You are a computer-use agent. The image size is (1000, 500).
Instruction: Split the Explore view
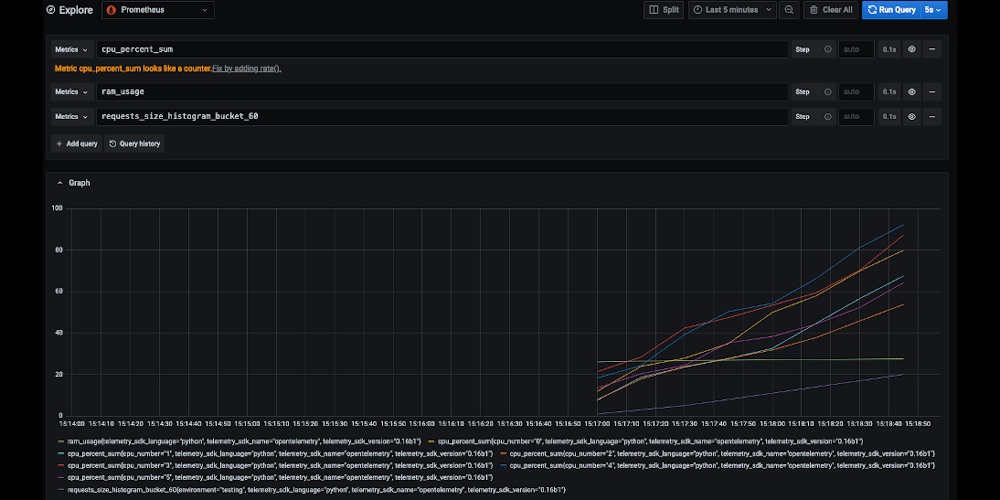coord(666,10)
